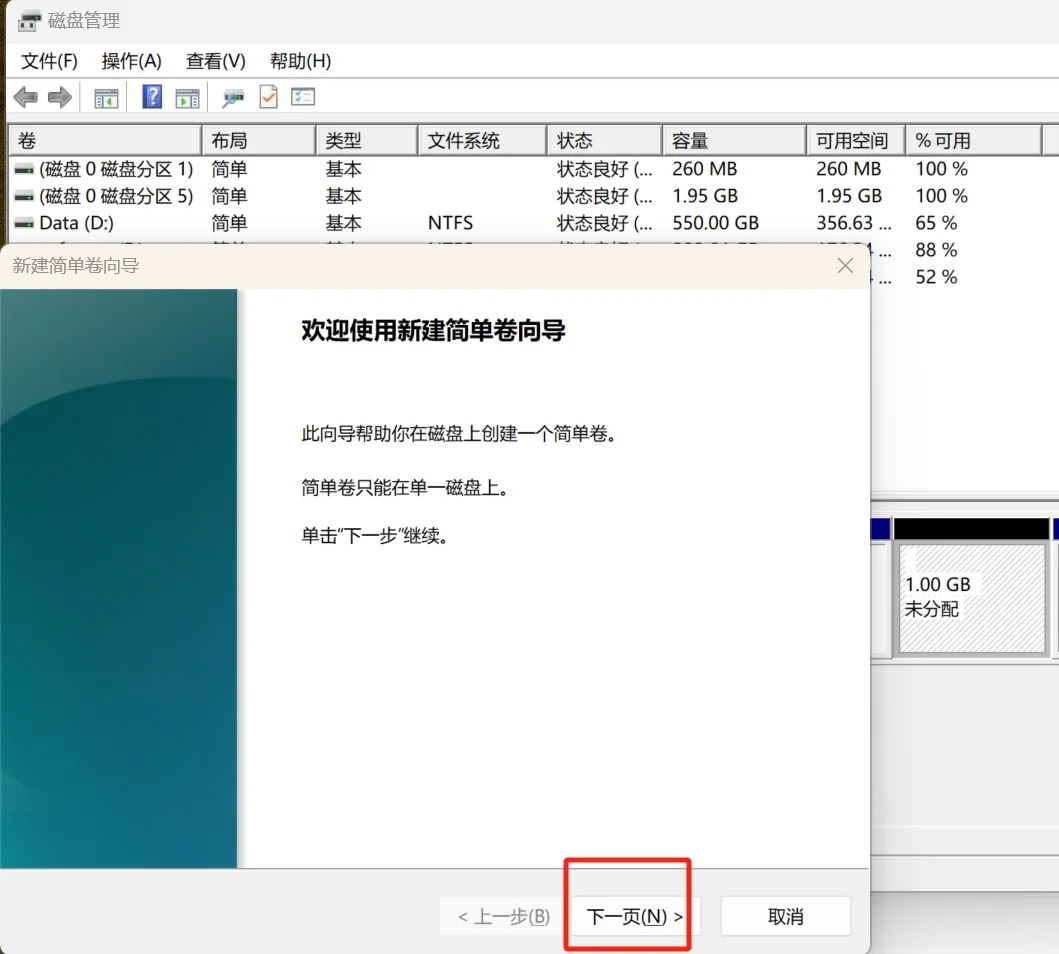This screenshot has height=954, width=1059.
Task: Click the 260 MB capacity cell
Action: (x=704, y=169)
